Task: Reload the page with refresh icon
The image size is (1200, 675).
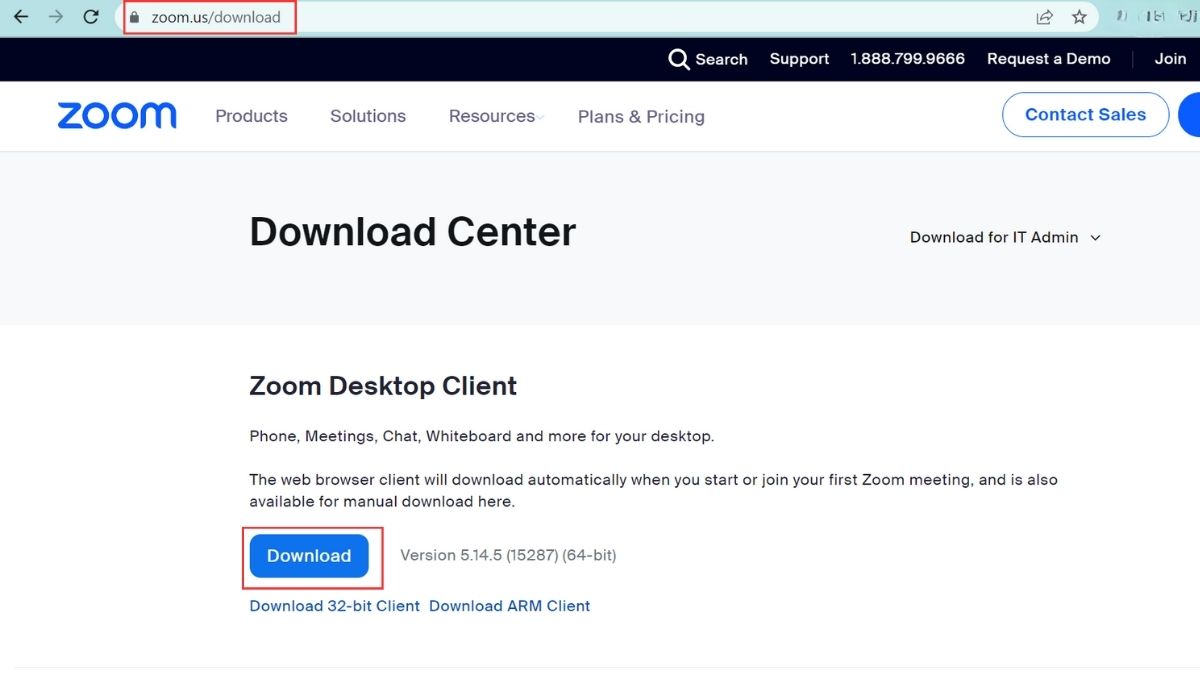Action: point(91,17)
